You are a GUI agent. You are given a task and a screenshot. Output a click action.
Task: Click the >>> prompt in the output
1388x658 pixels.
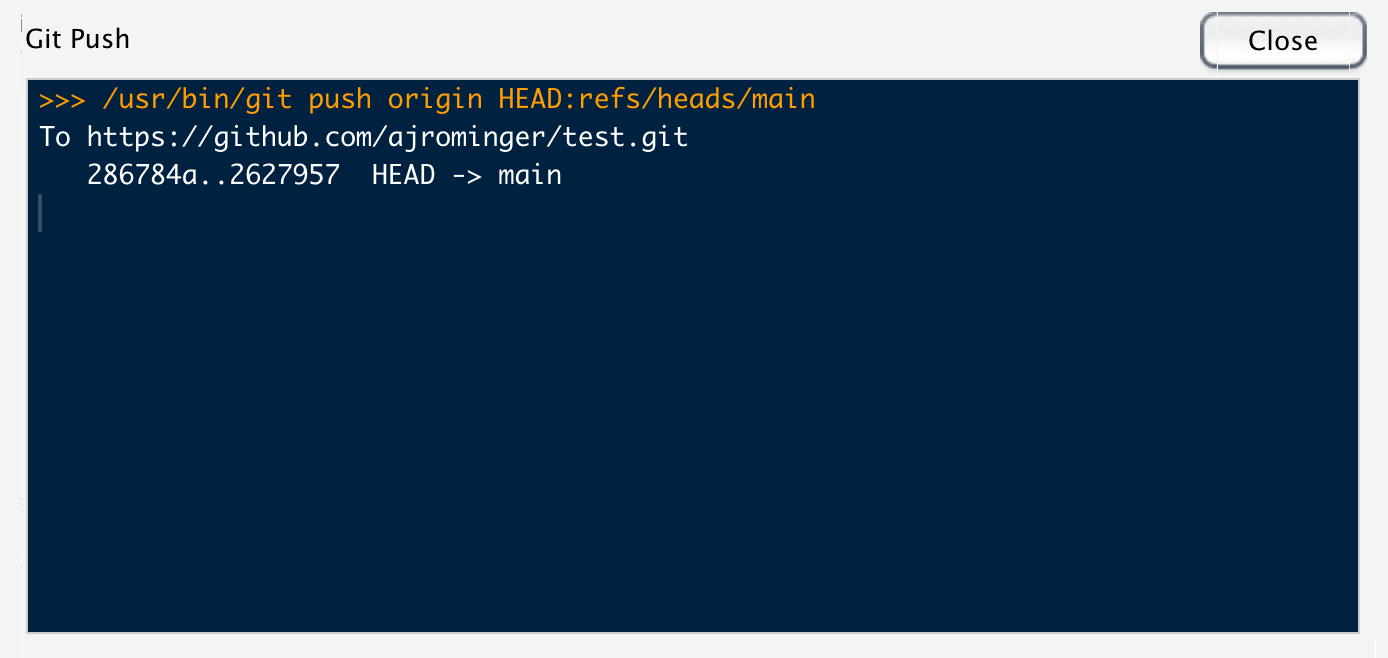pos(62,99)
